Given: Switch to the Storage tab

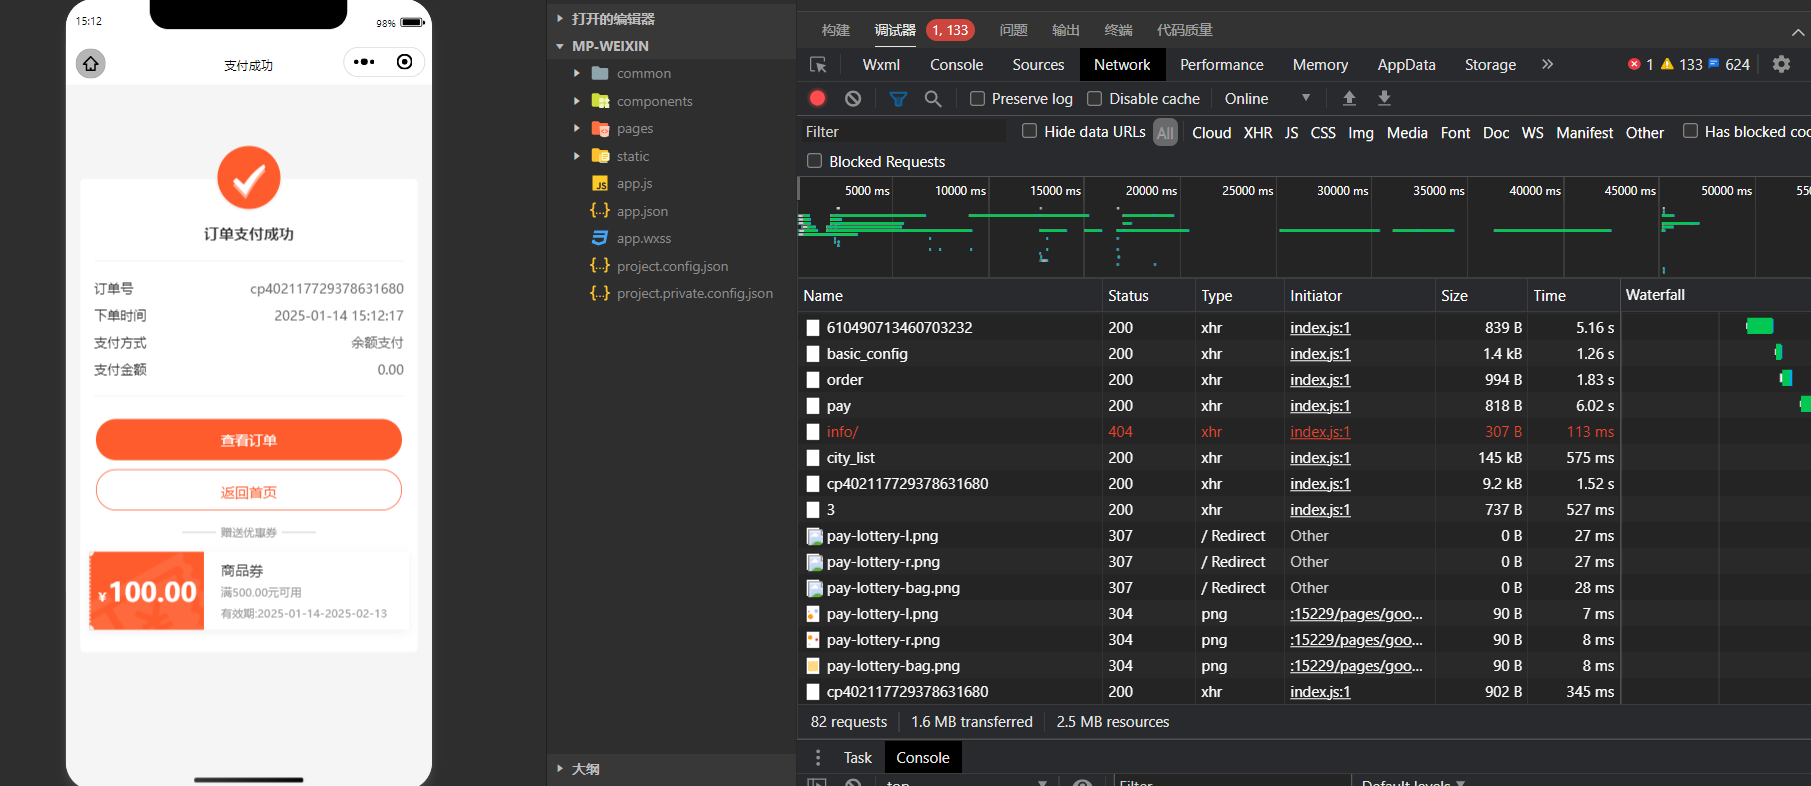Looking at the screenshot, I should pyautogui.click(x=1490, y=65).
